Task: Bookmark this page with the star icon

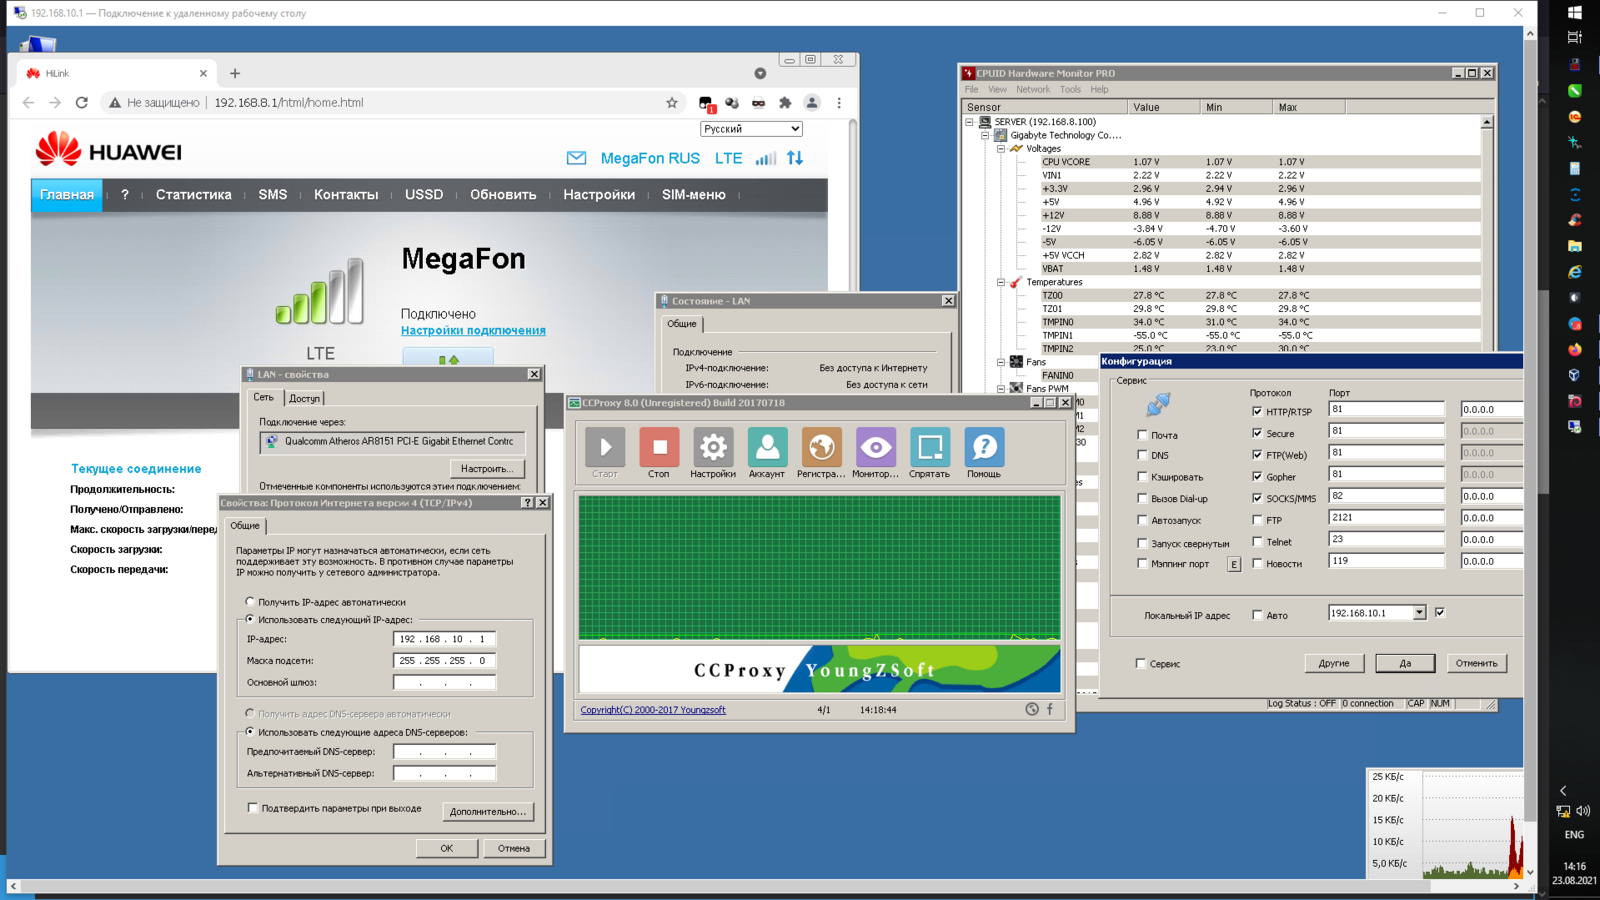Action: click(672, 103)
